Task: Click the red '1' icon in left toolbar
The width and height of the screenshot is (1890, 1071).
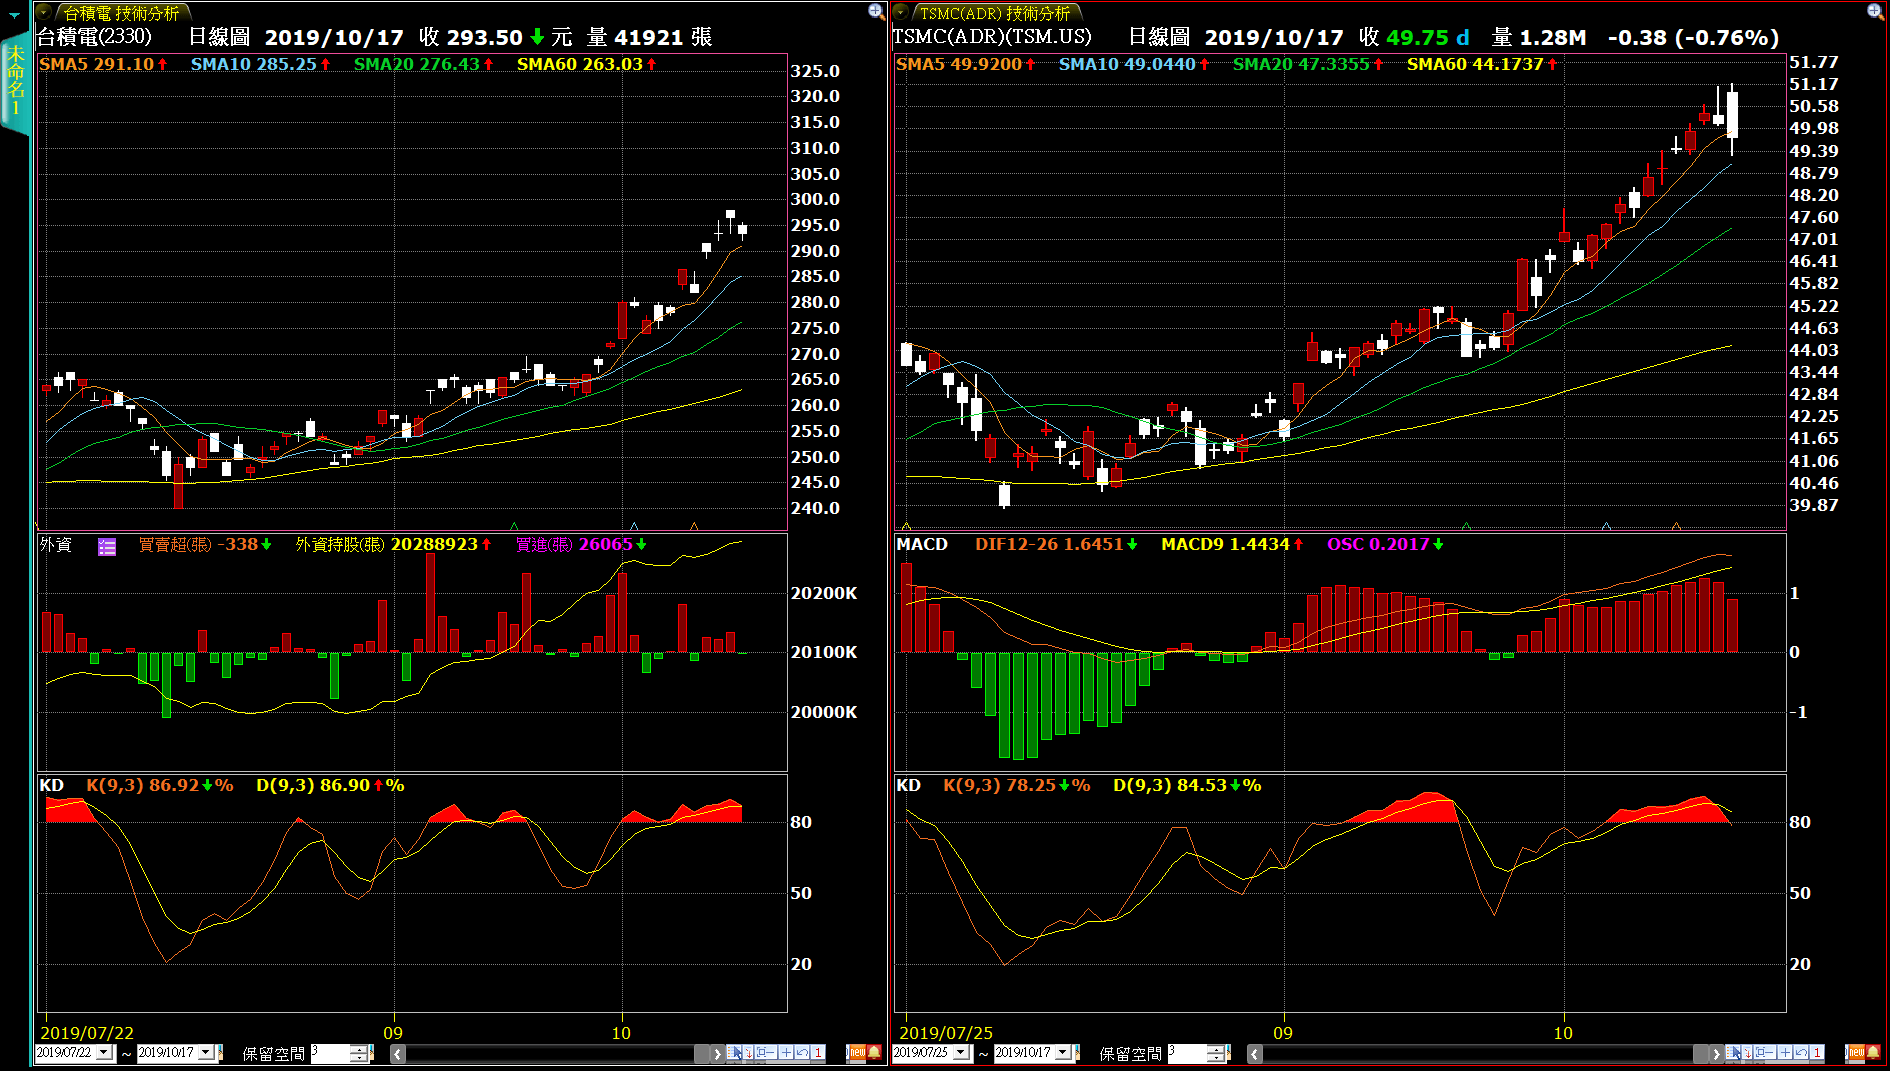Action: (818, 1052)
